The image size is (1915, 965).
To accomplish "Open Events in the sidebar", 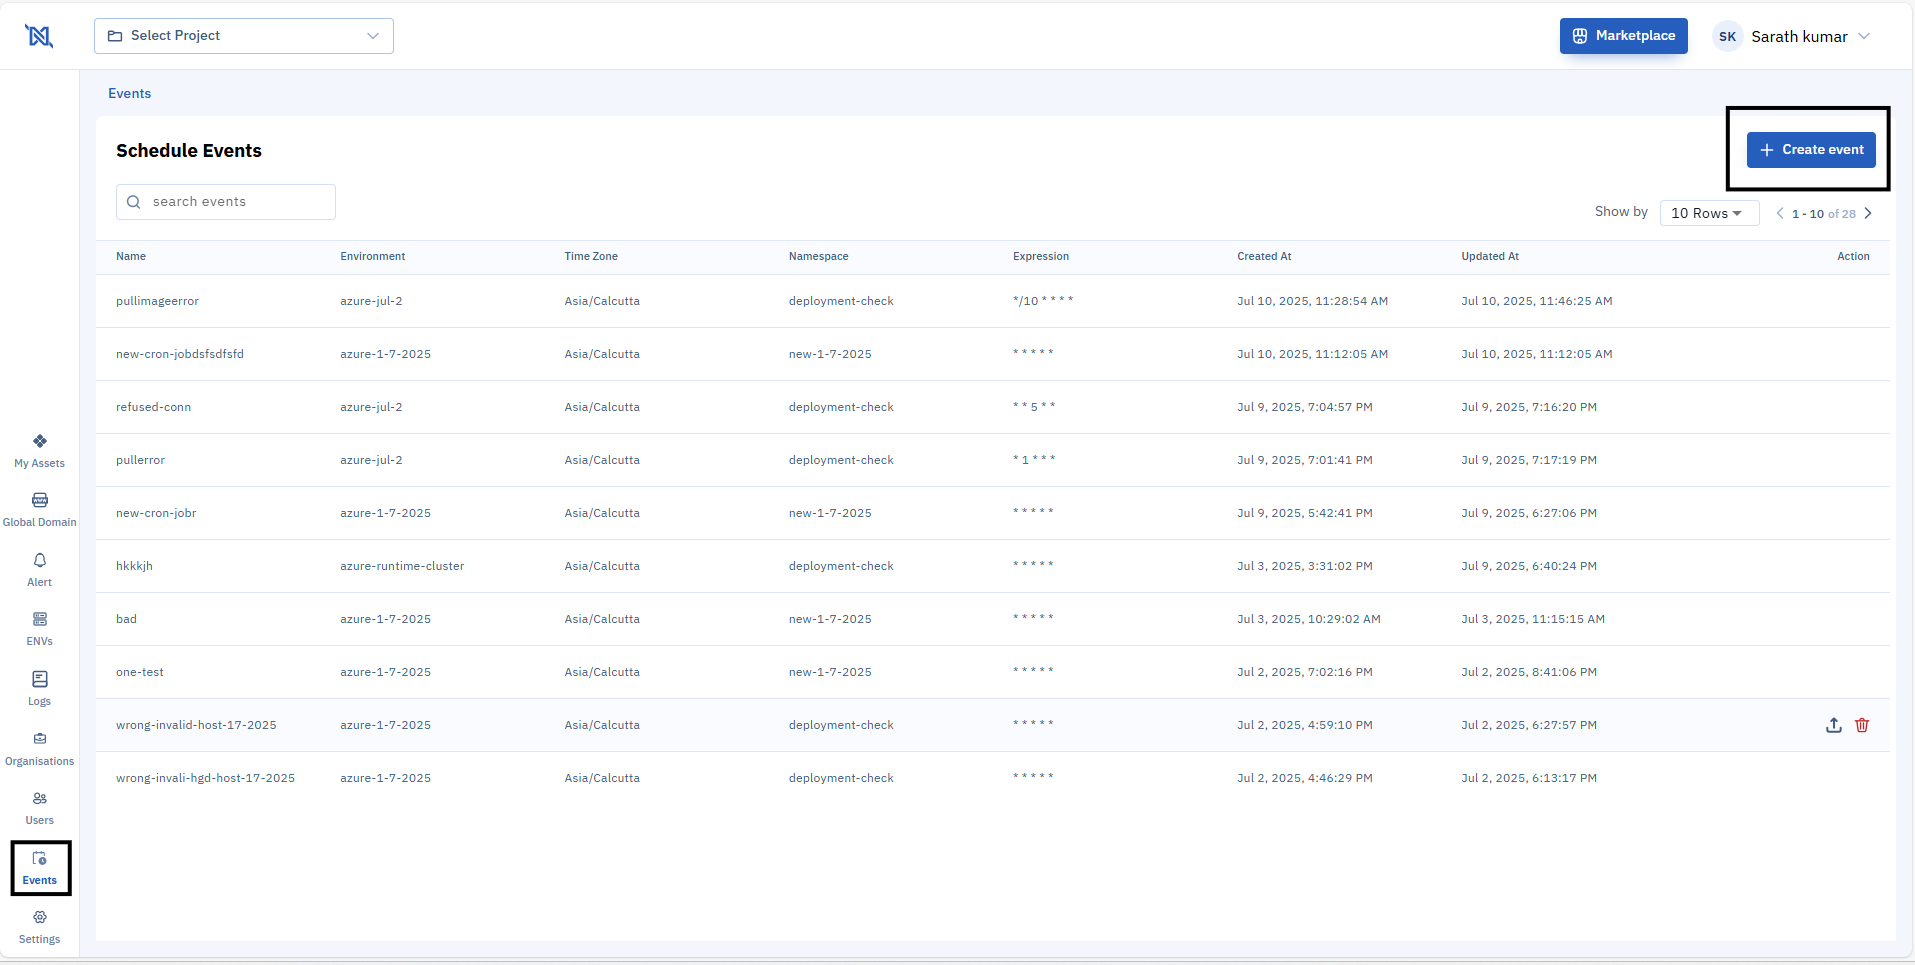I will tap(40, 868).
